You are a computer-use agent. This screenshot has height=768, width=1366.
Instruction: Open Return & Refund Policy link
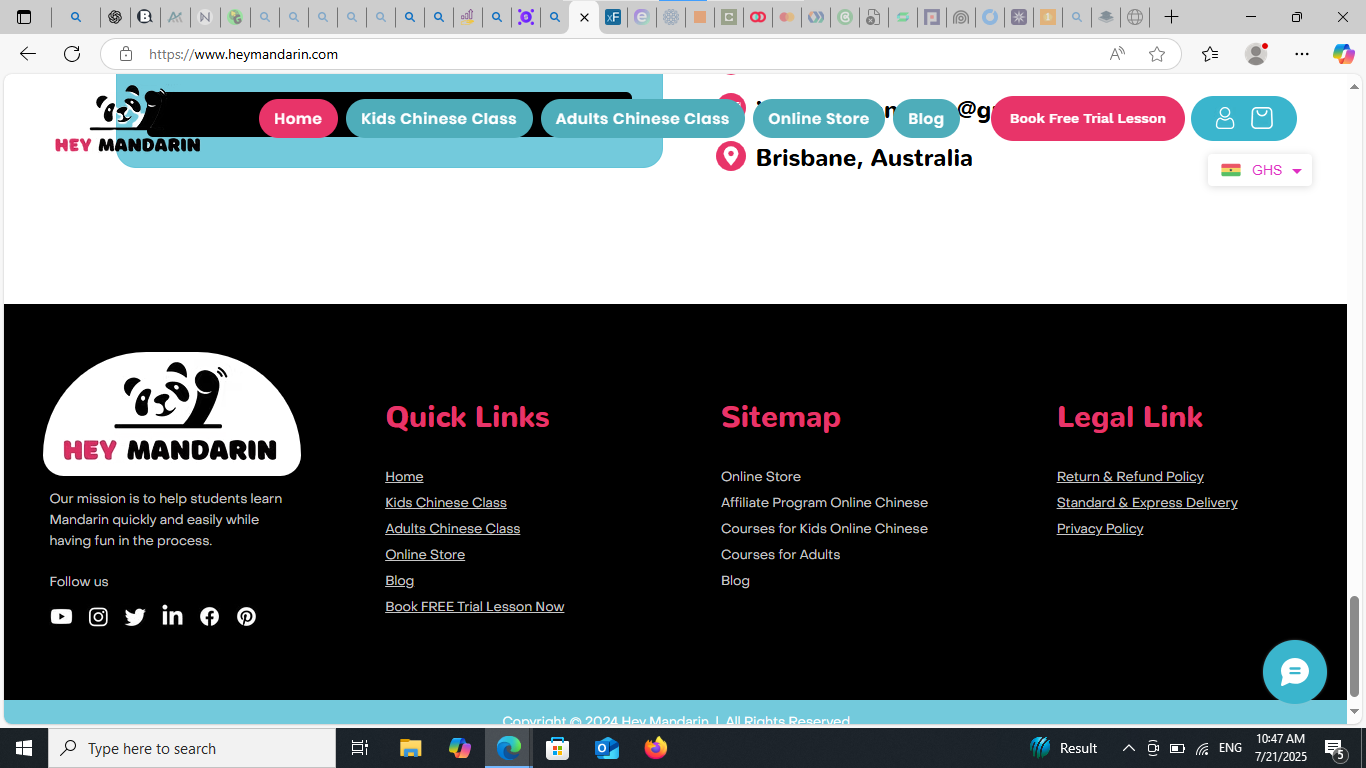[x=1130, y=477]
